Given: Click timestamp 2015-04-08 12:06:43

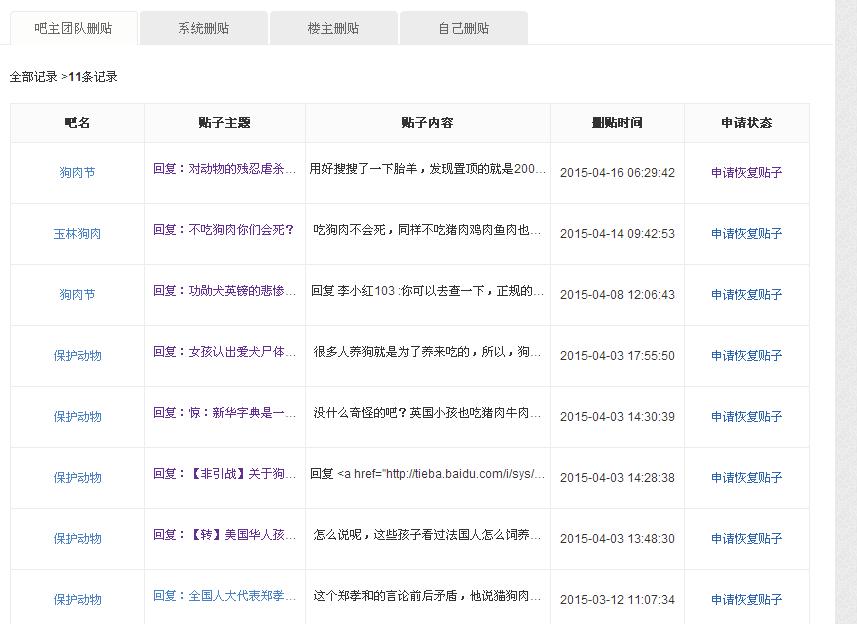Looking at the screenshot, I should [617, 295].
